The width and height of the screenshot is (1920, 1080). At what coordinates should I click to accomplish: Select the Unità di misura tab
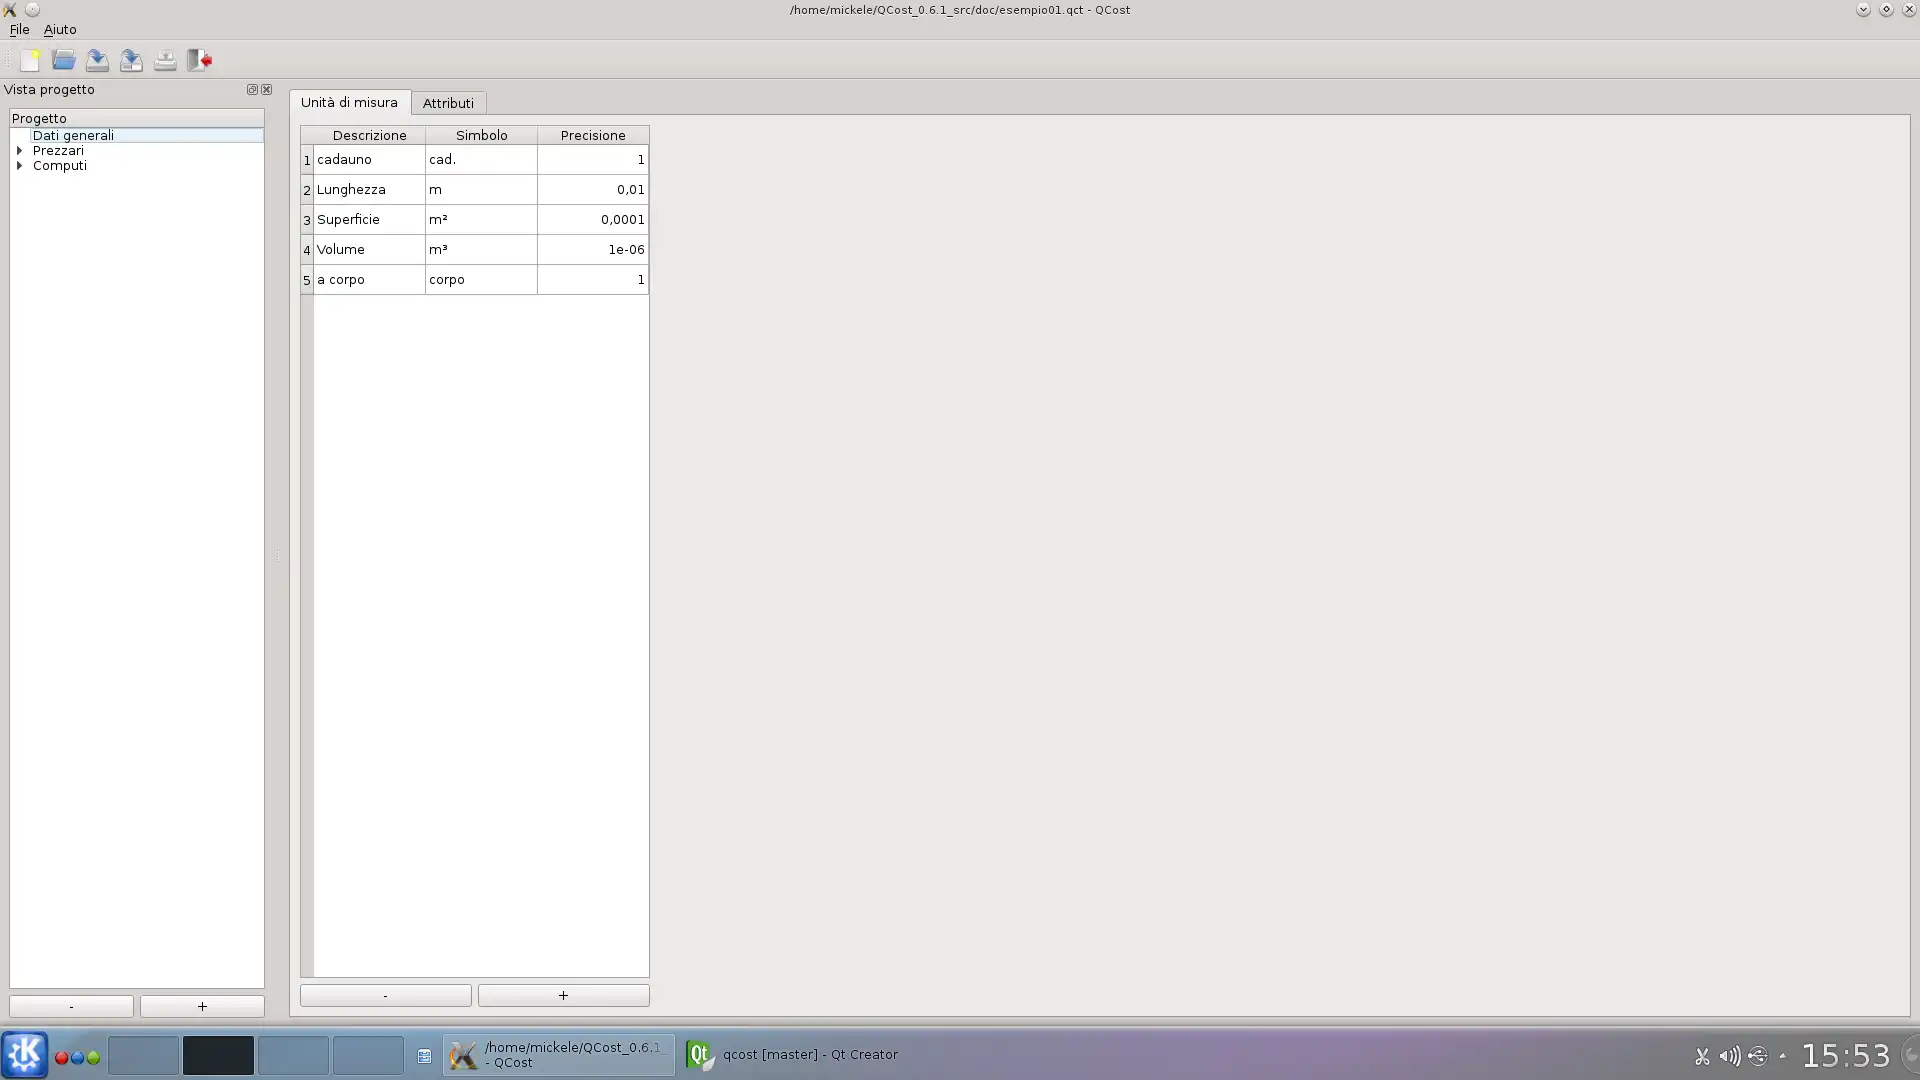(348, 103)
